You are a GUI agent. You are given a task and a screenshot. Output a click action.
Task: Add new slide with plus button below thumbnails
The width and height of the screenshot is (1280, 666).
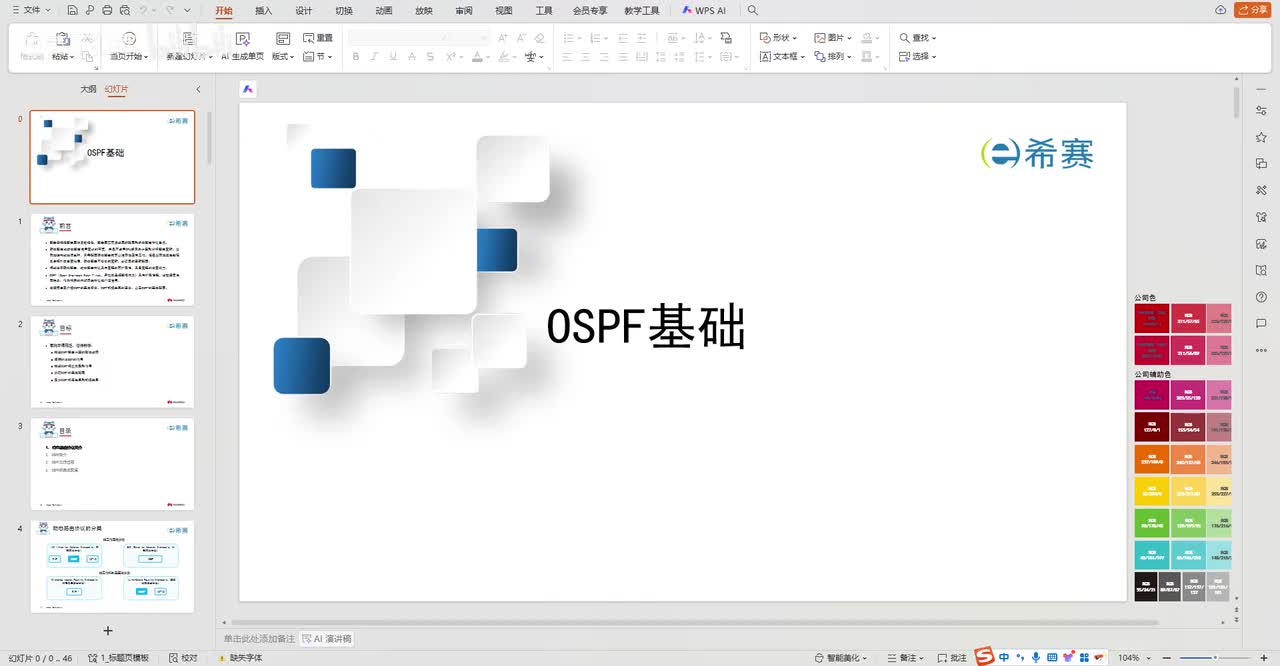108,630
